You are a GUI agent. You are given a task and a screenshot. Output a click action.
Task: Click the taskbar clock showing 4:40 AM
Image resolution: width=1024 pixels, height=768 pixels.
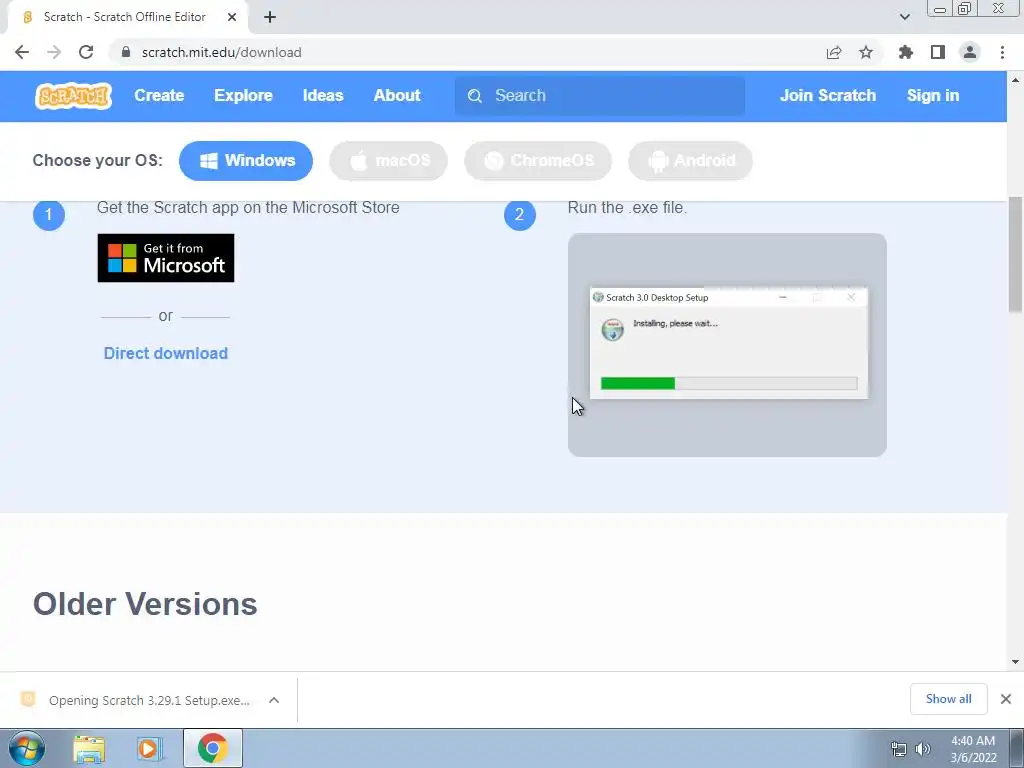pos(973,749)
